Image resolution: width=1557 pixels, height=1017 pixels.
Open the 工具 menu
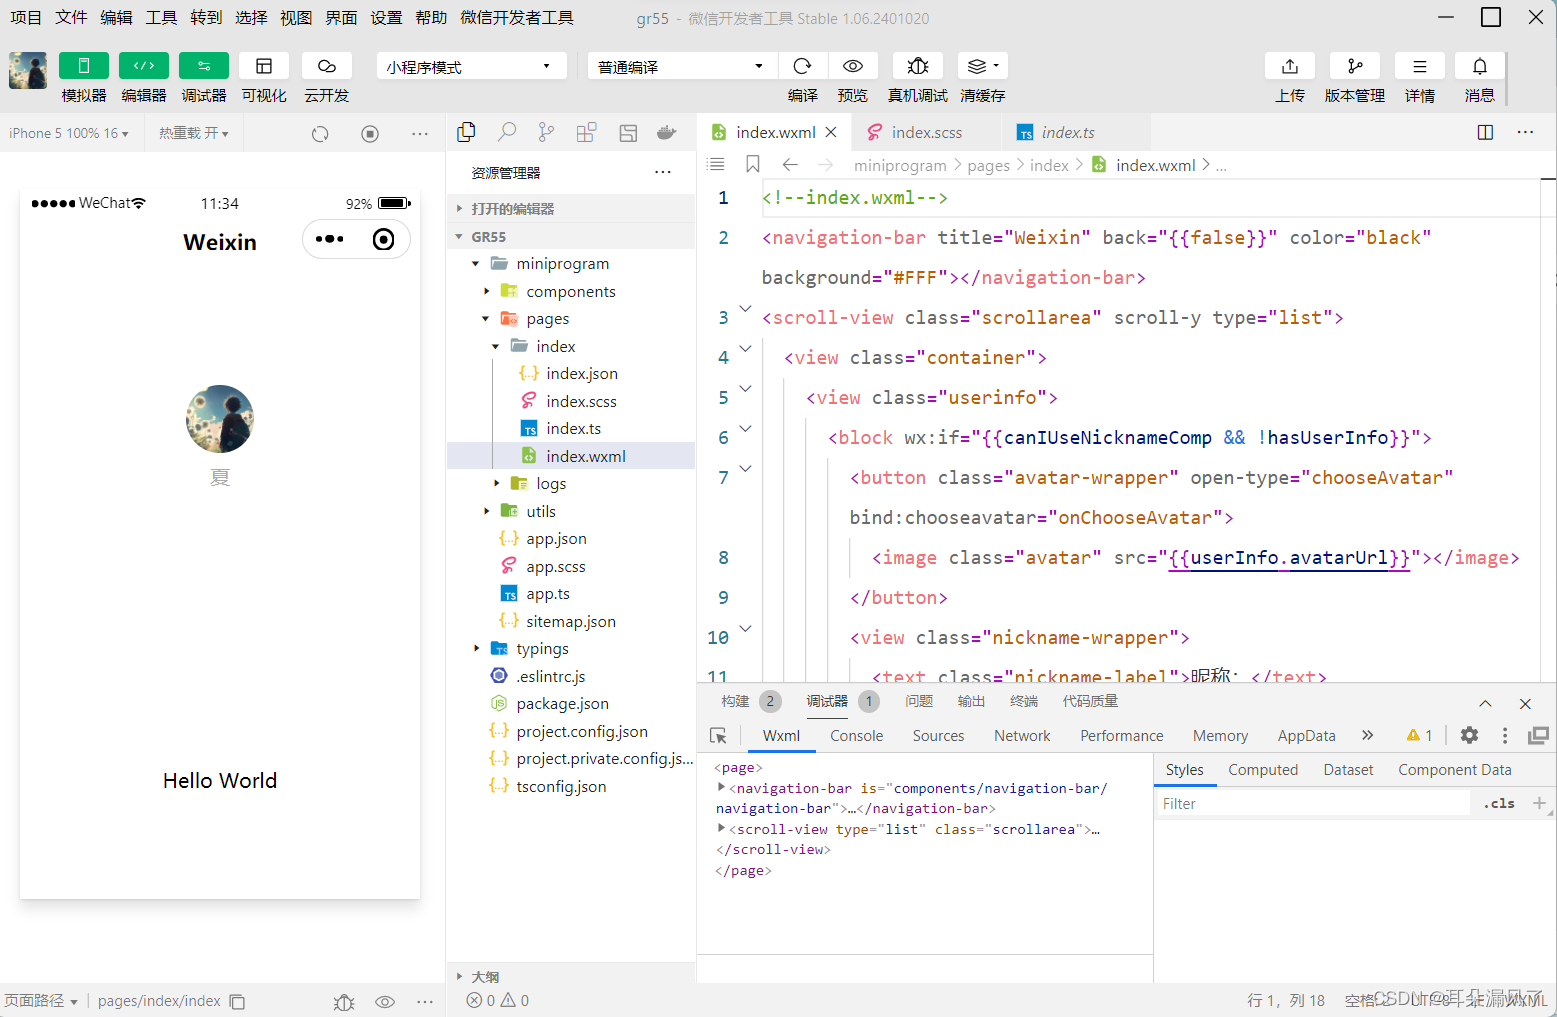161,18
